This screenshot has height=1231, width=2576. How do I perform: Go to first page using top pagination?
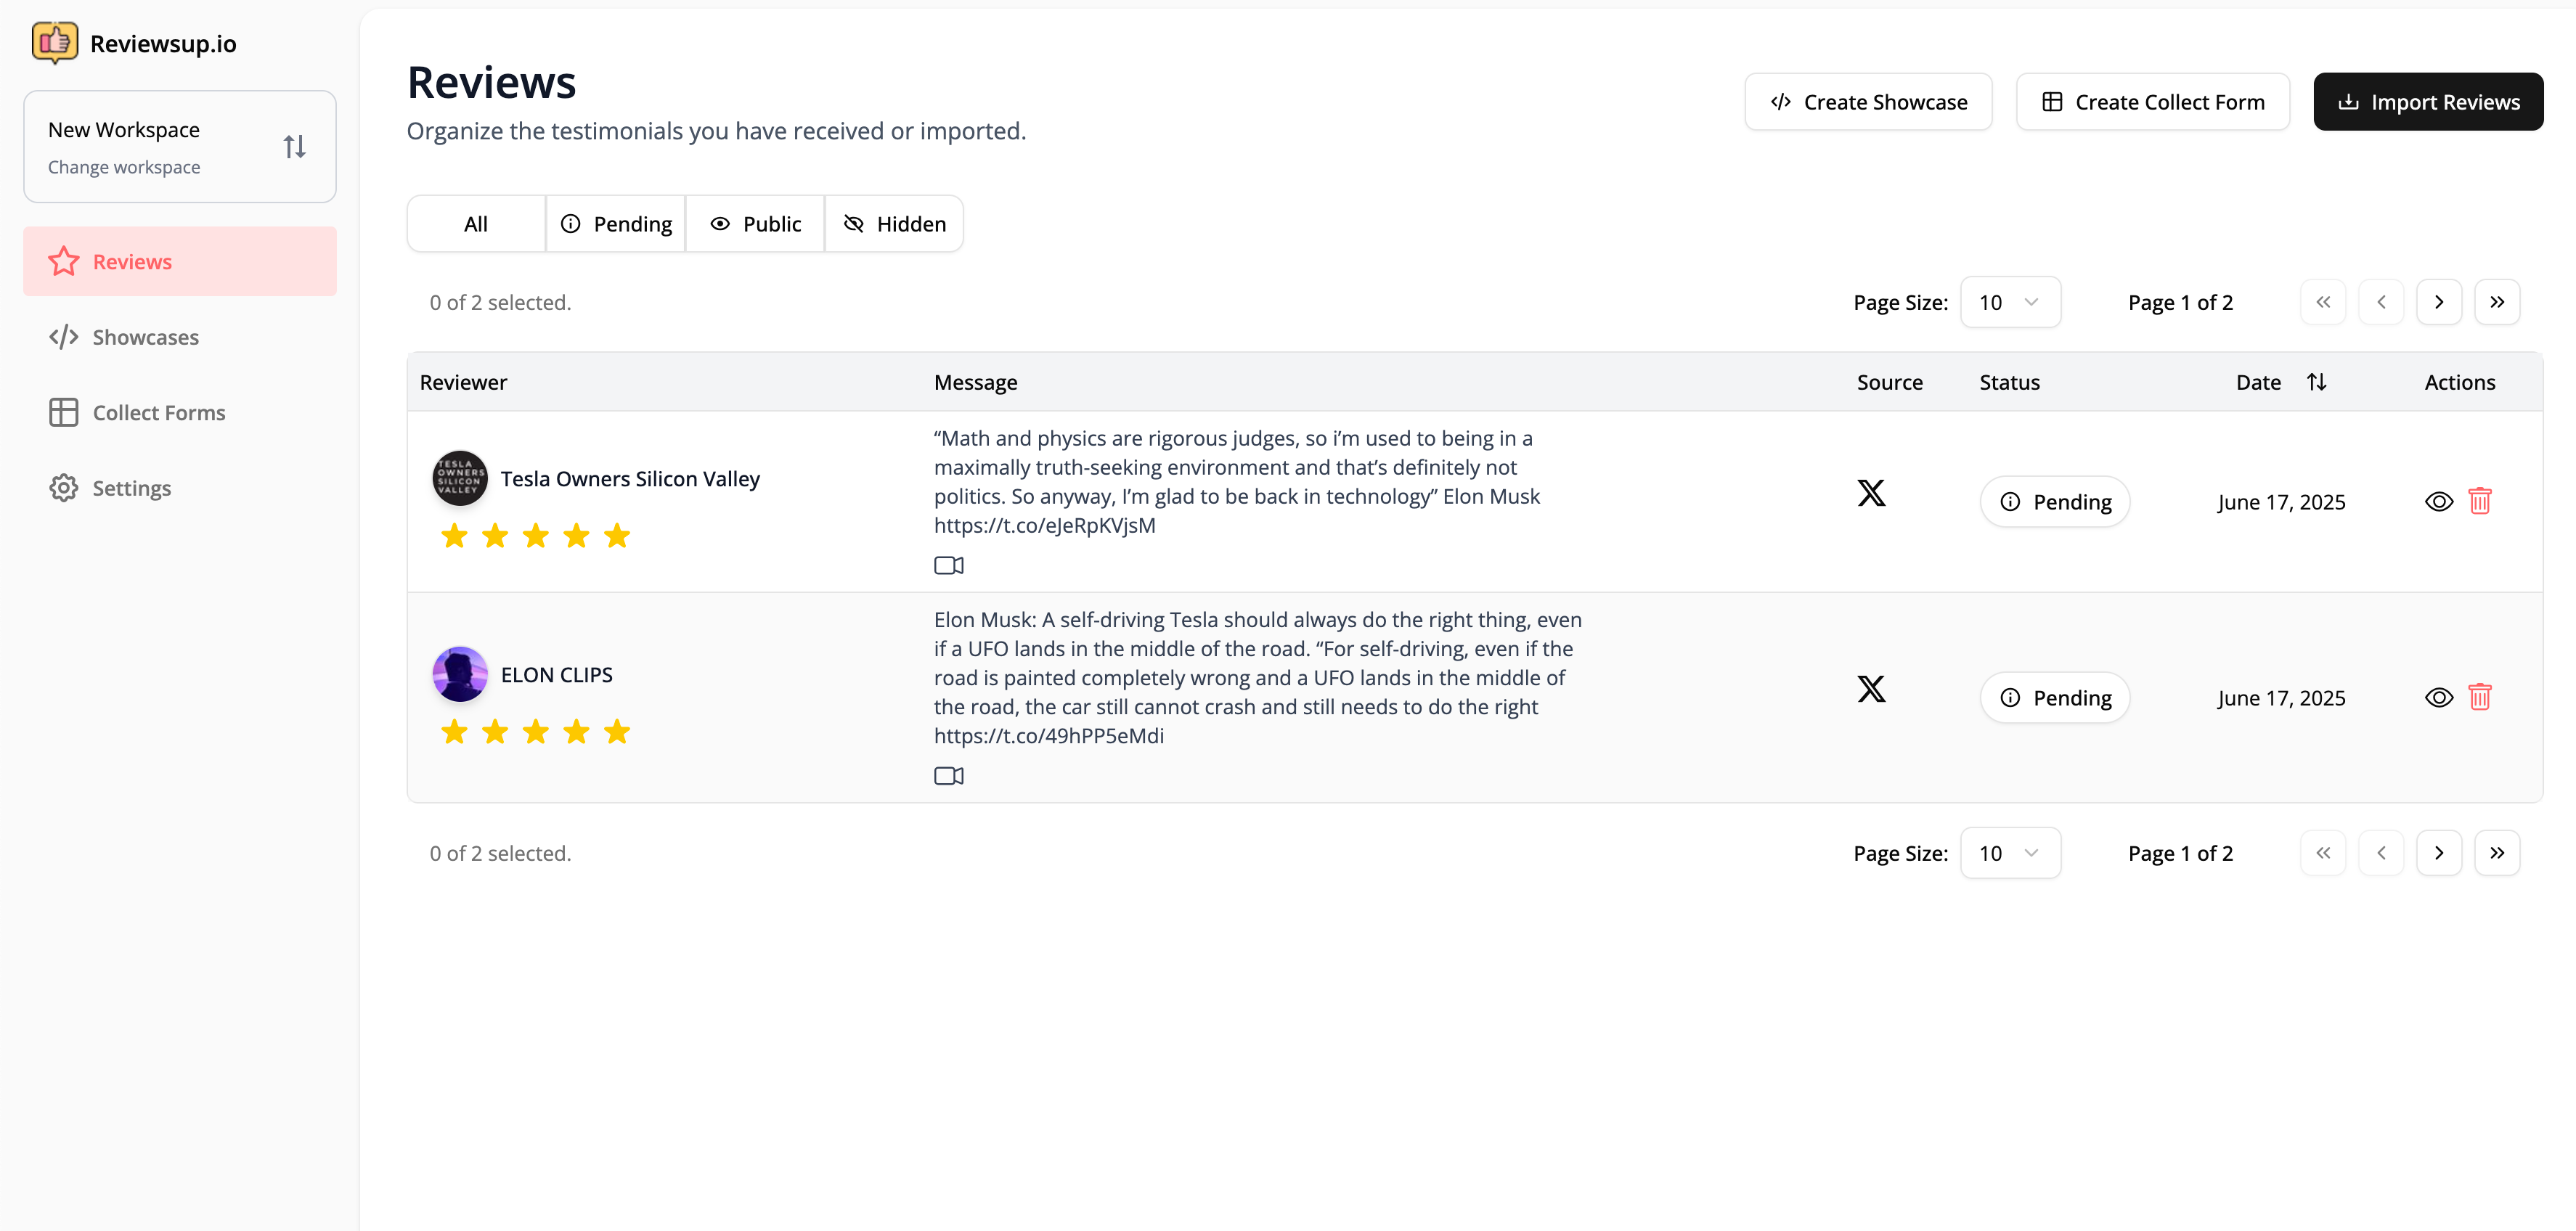pyautogui.click(x=2323, y=302)
